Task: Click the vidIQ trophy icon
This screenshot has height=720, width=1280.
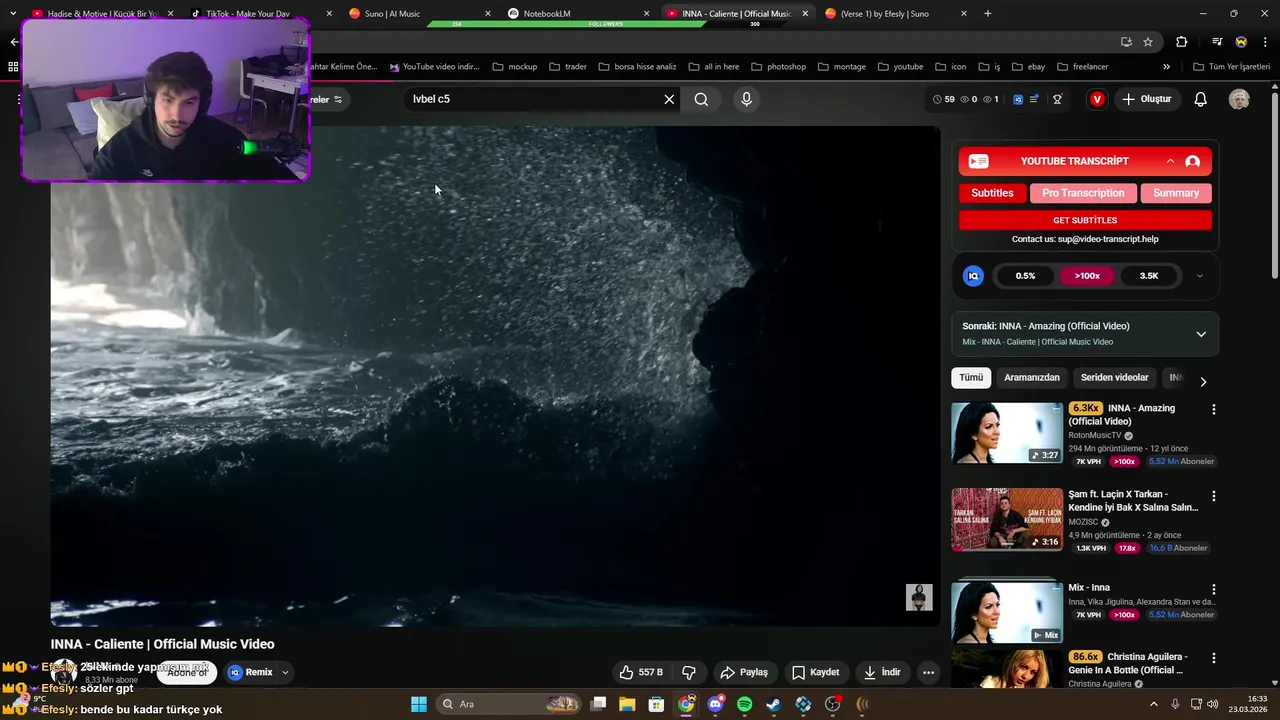Action: 1057,99
